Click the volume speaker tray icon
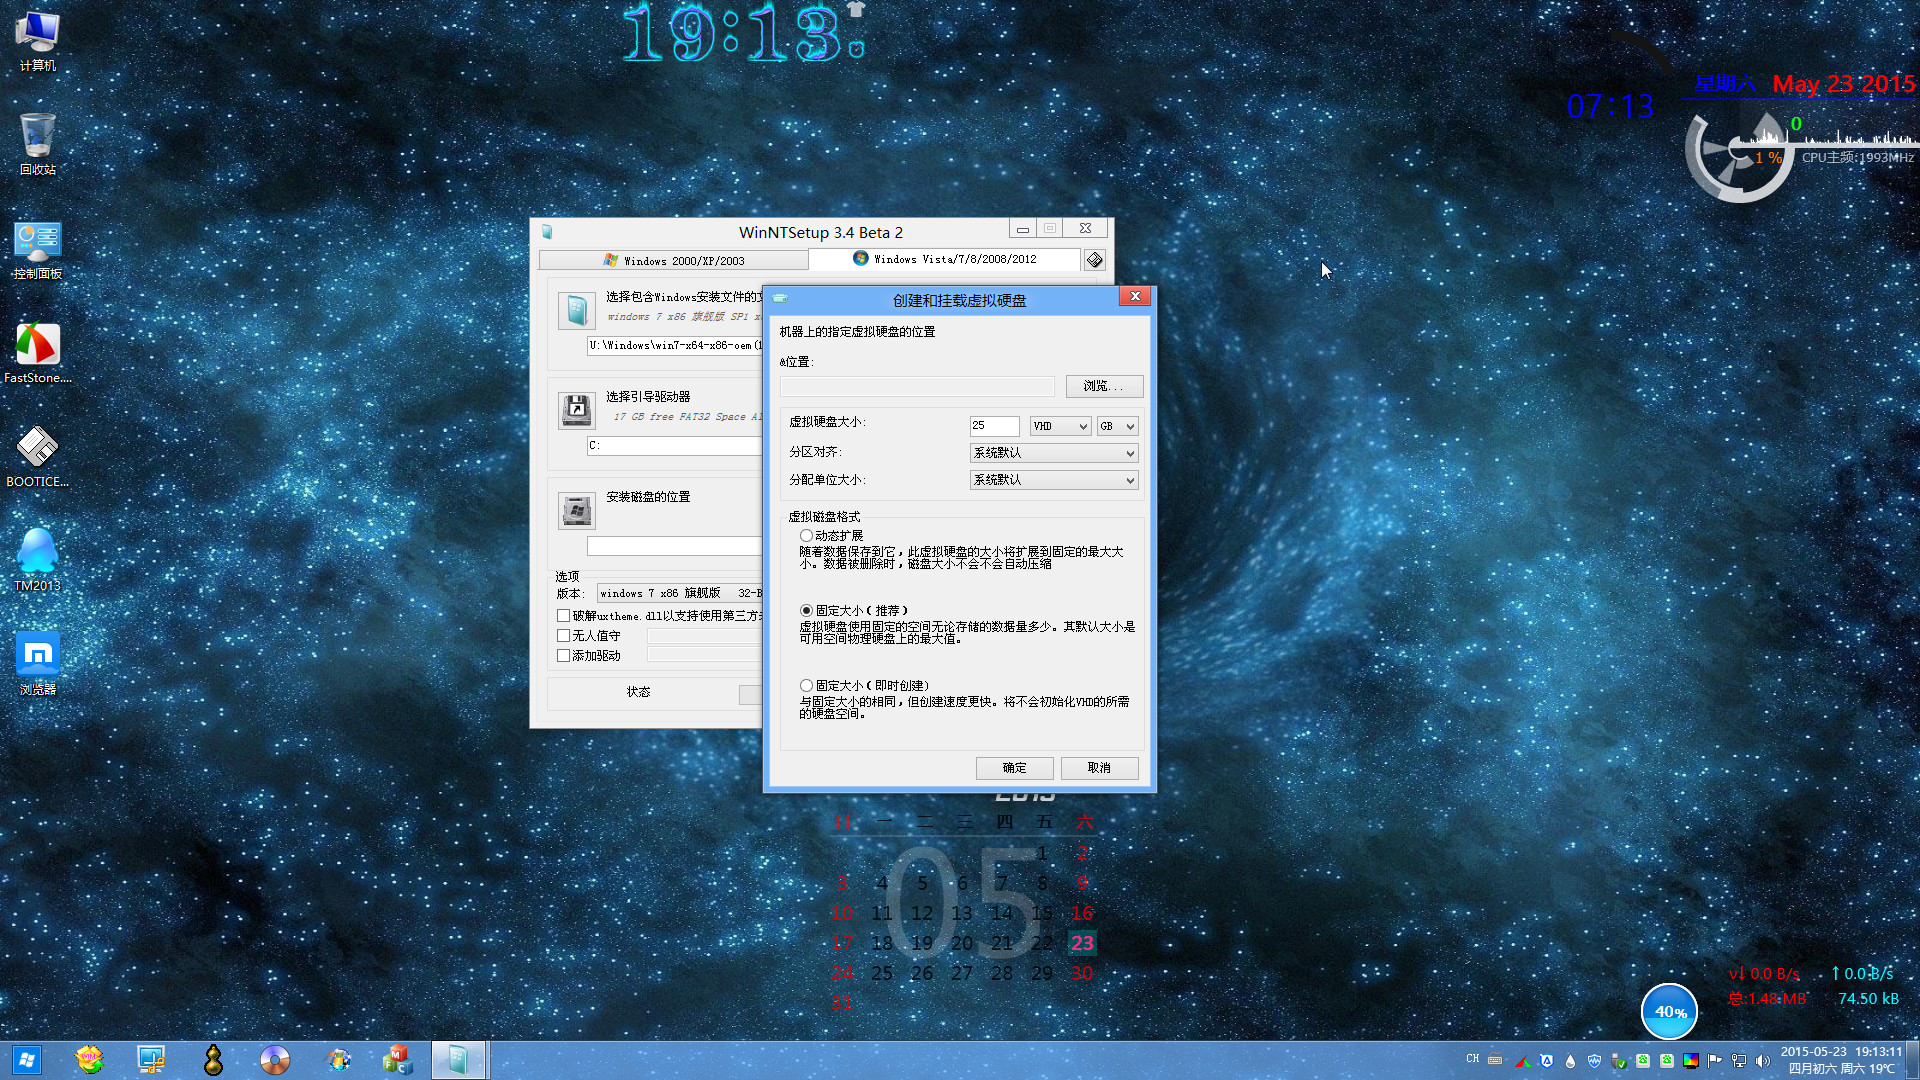Viewport: 1920px width, 1080px height. coord(1763,1061)
